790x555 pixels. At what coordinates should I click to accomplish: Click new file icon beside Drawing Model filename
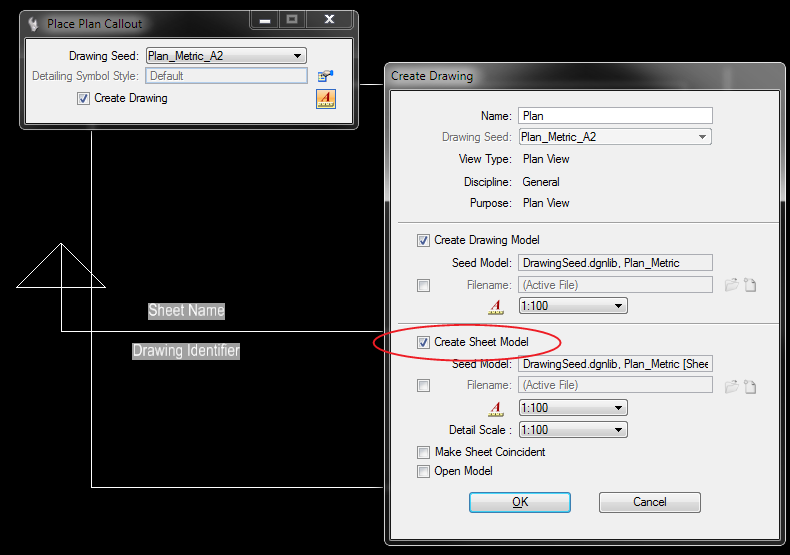click(x=750, y=285)
